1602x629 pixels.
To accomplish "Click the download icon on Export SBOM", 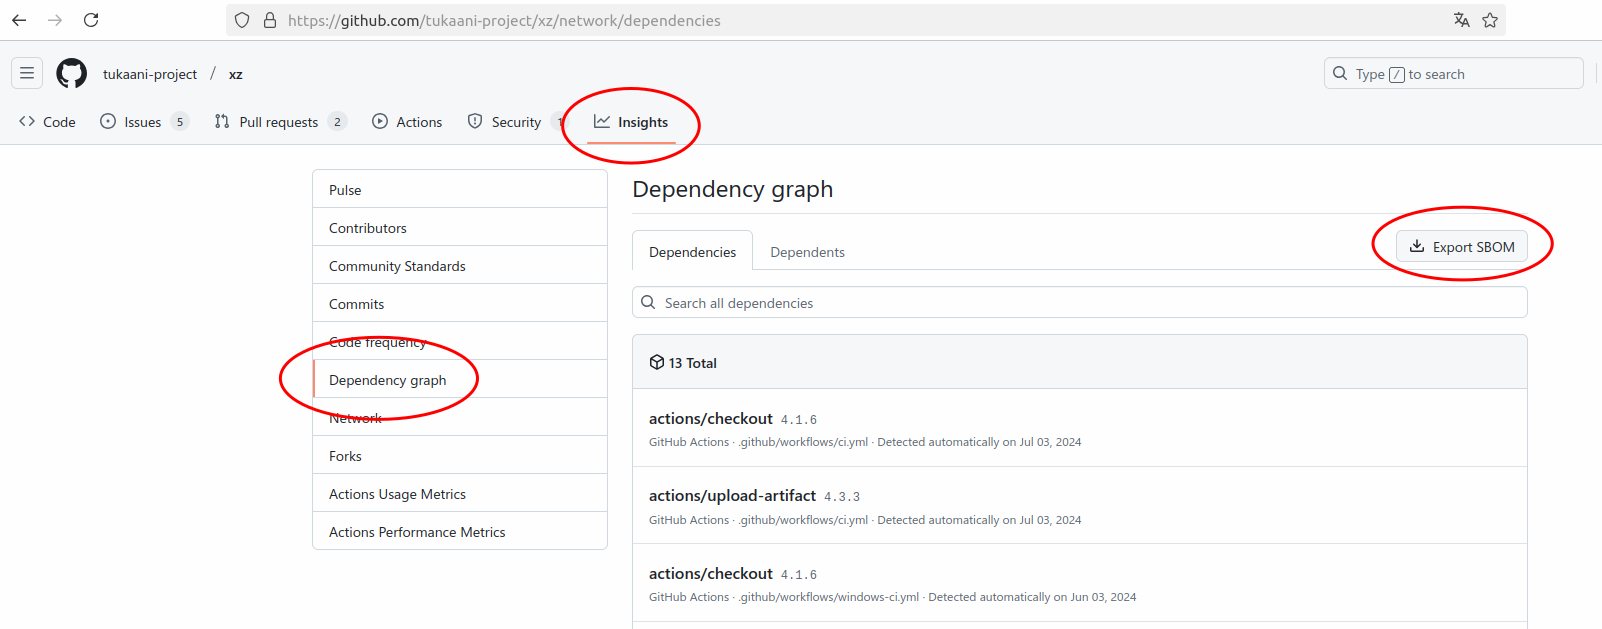I will pyautogui.click(x=1417, y=246).
